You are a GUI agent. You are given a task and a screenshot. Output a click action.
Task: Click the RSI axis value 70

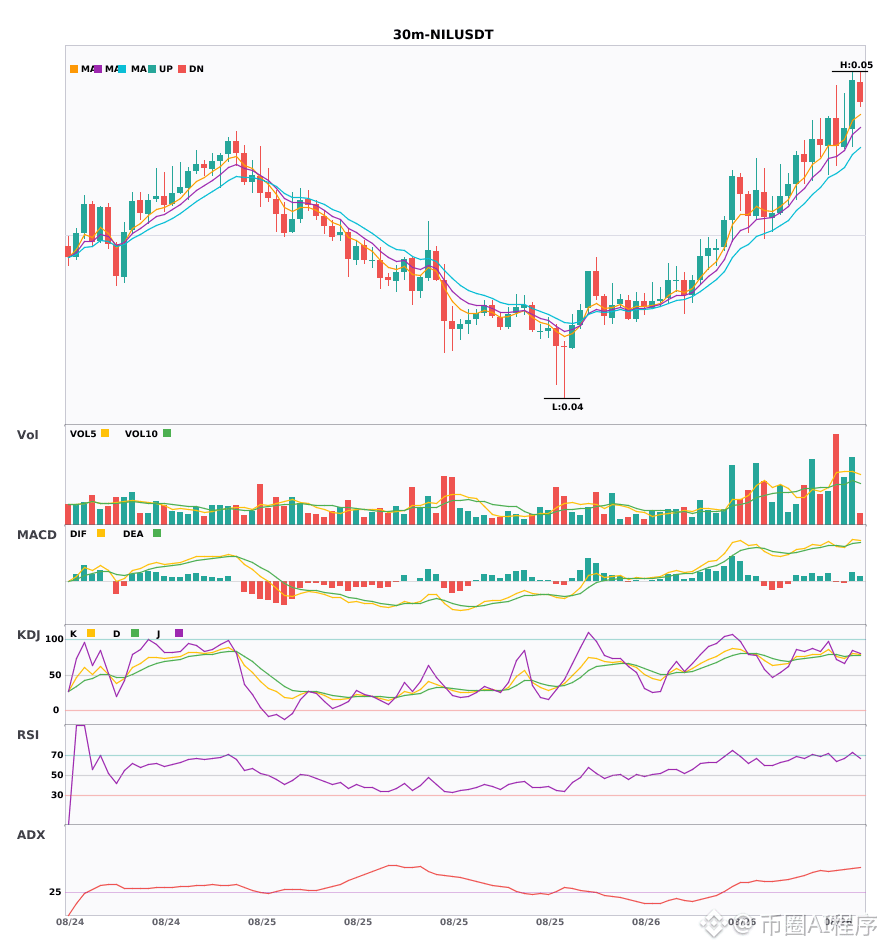pos(57,755)
